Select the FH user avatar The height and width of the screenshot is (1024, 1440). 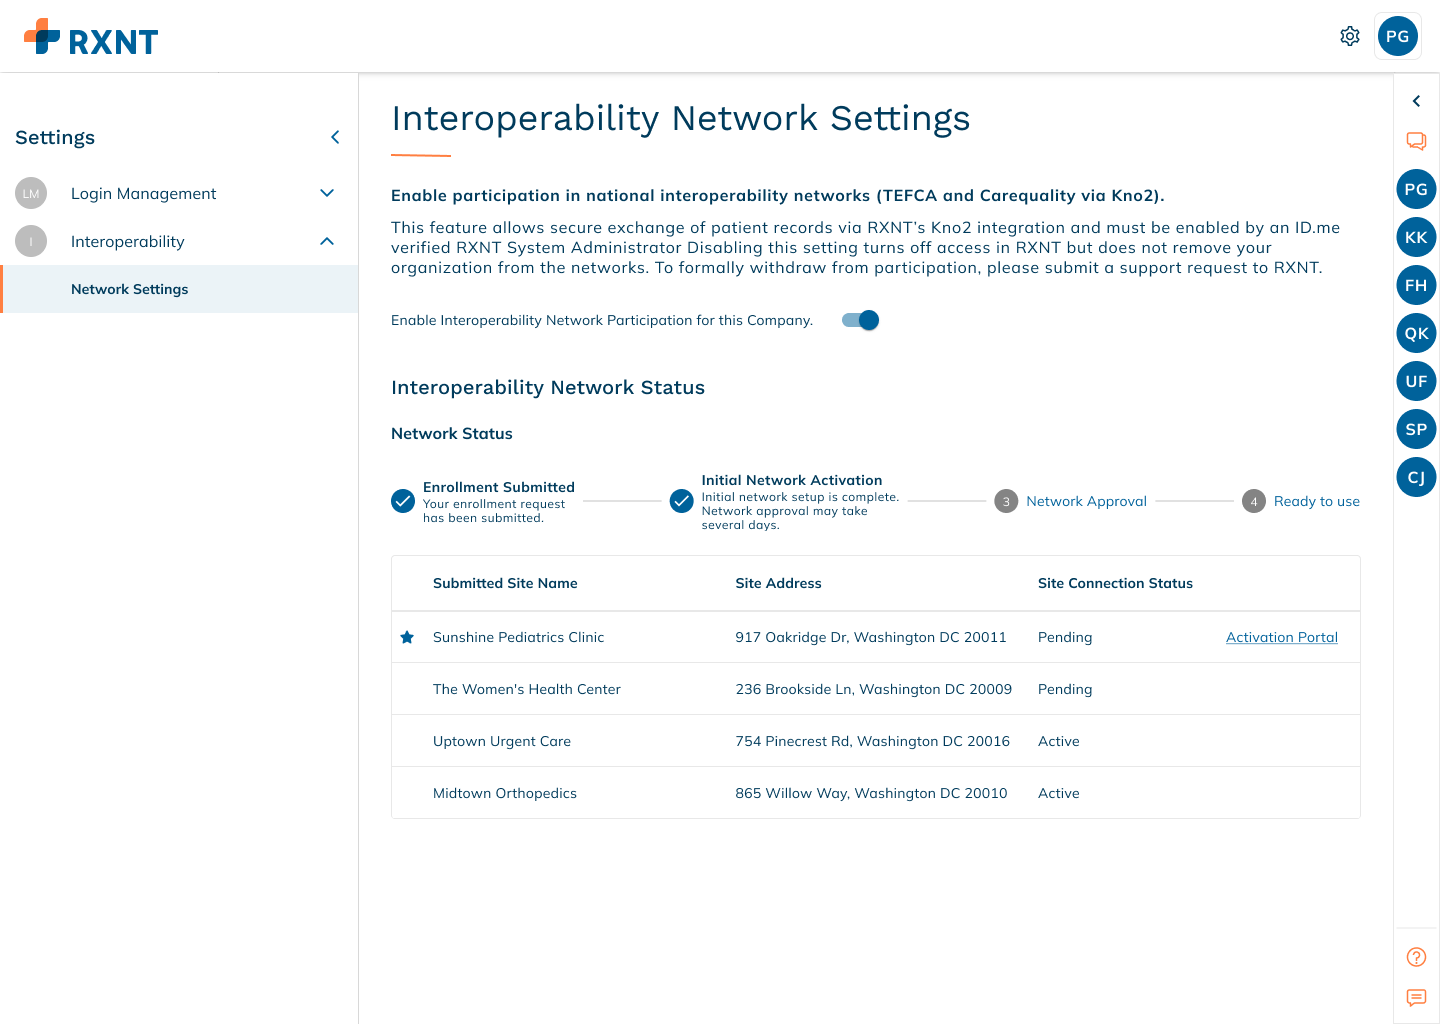(1416, 285)
